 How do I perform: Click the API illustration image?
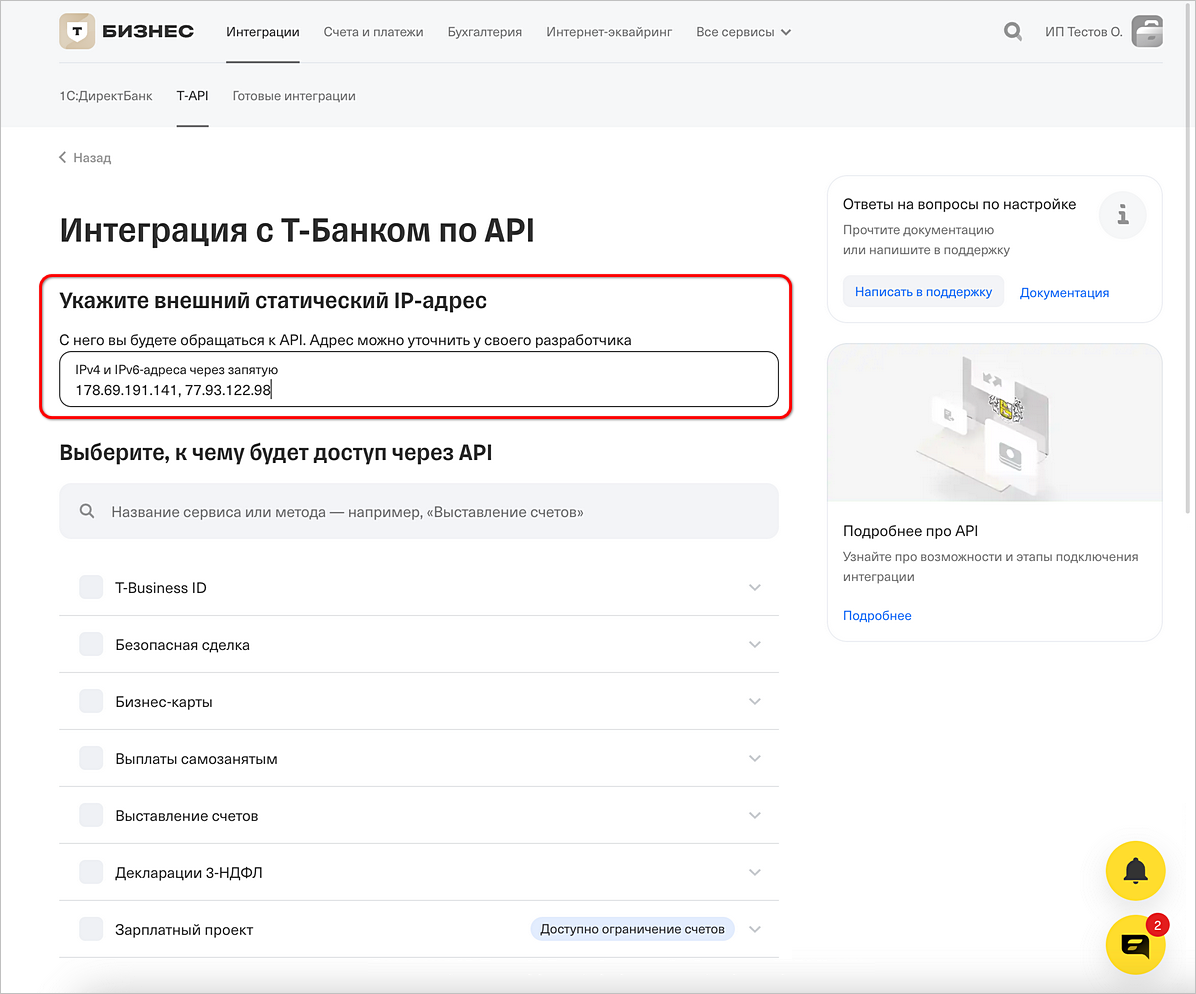tap(994, 423)
